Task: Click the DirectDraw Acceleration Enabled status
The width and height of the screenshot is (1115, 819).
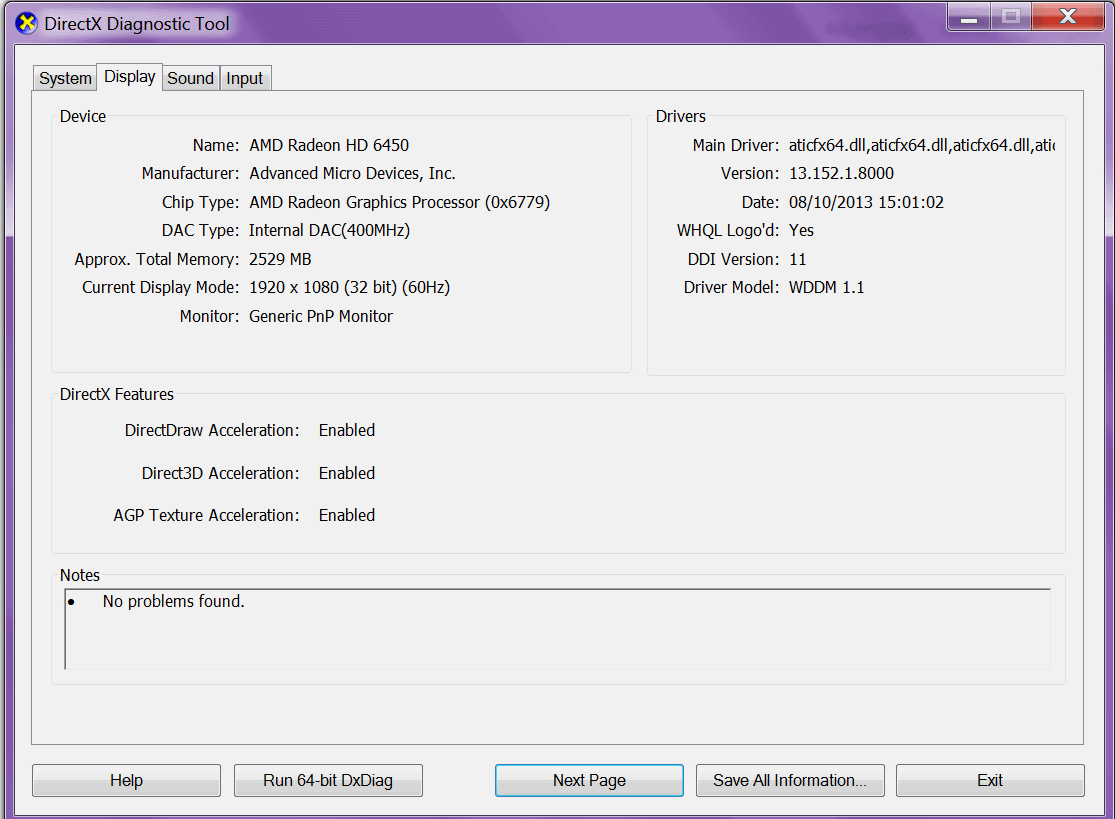Action: (x=347, y=430)
